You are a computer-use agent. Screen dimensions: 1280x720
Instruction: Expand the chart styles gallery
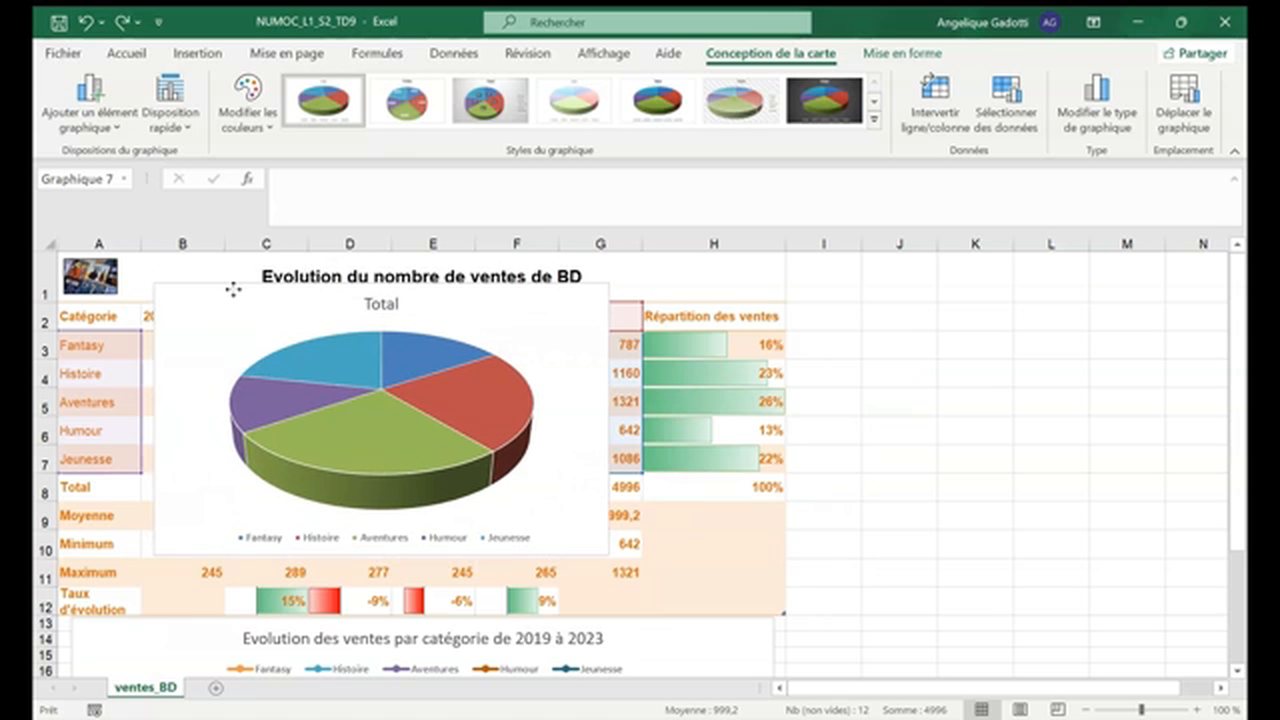click(x=873, y=118)
